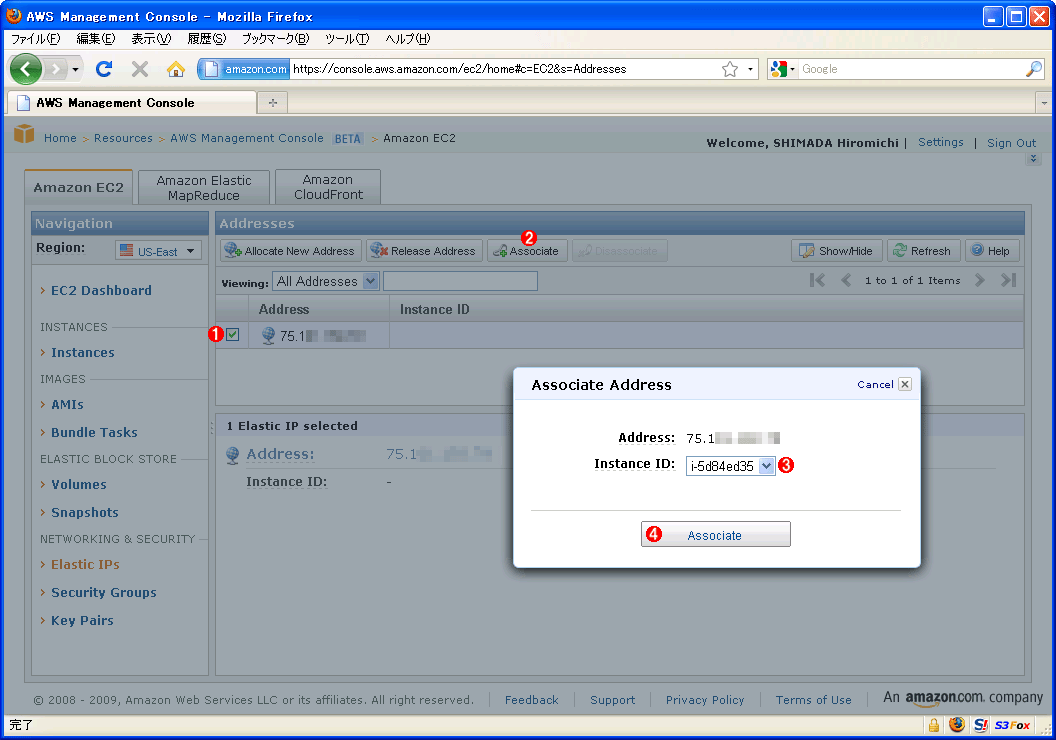Click Allocate New Address button
Image resolution: width=1056 pixels, height=740 pixels.
click(x=290, y=251)
